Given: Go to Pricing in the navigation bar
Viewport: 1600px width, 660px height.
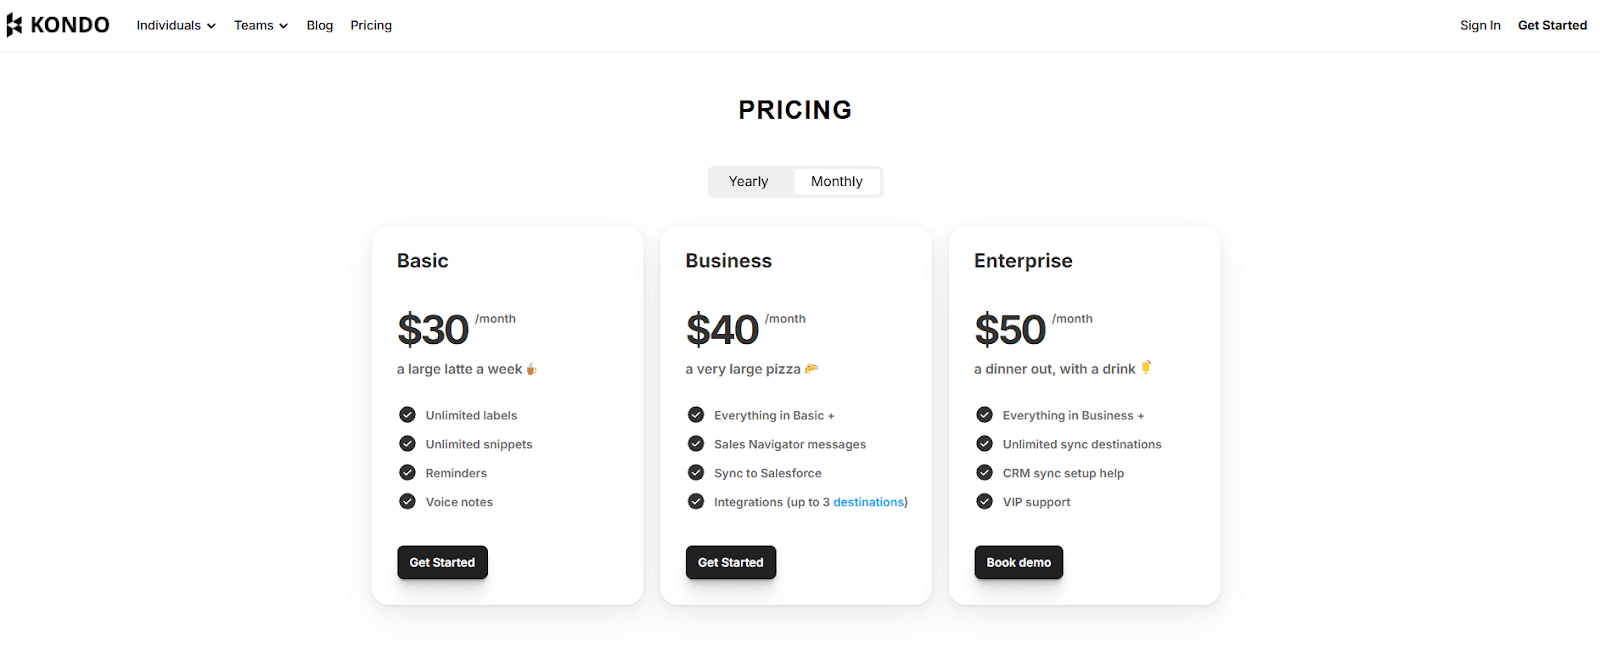Looking at the screenshot, I should click(x=371, y=25).
